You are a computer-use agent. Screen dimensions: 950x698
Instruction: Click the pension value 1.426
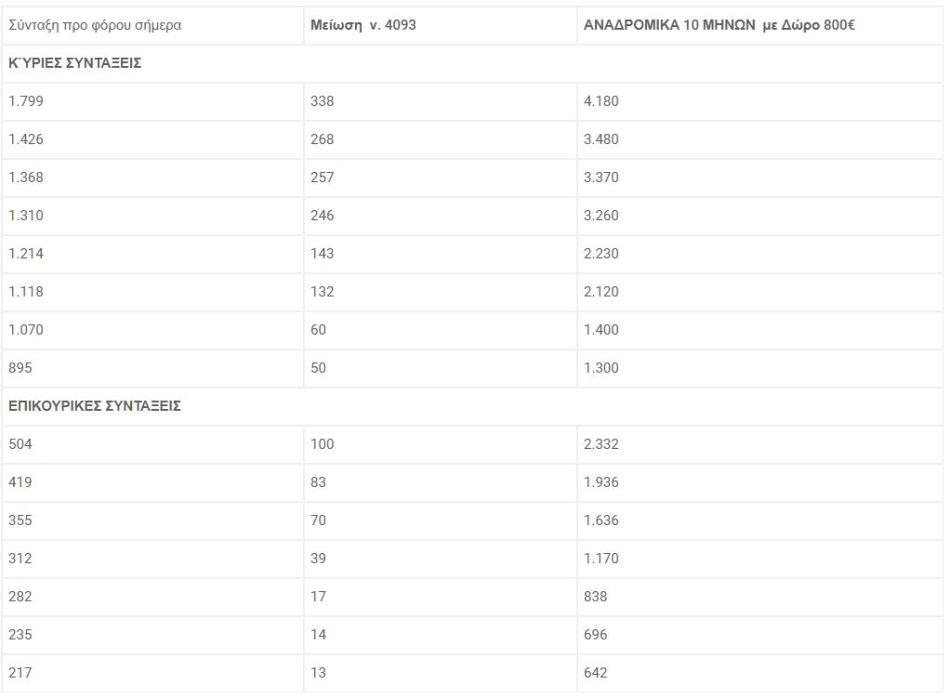tap(153, 139)
